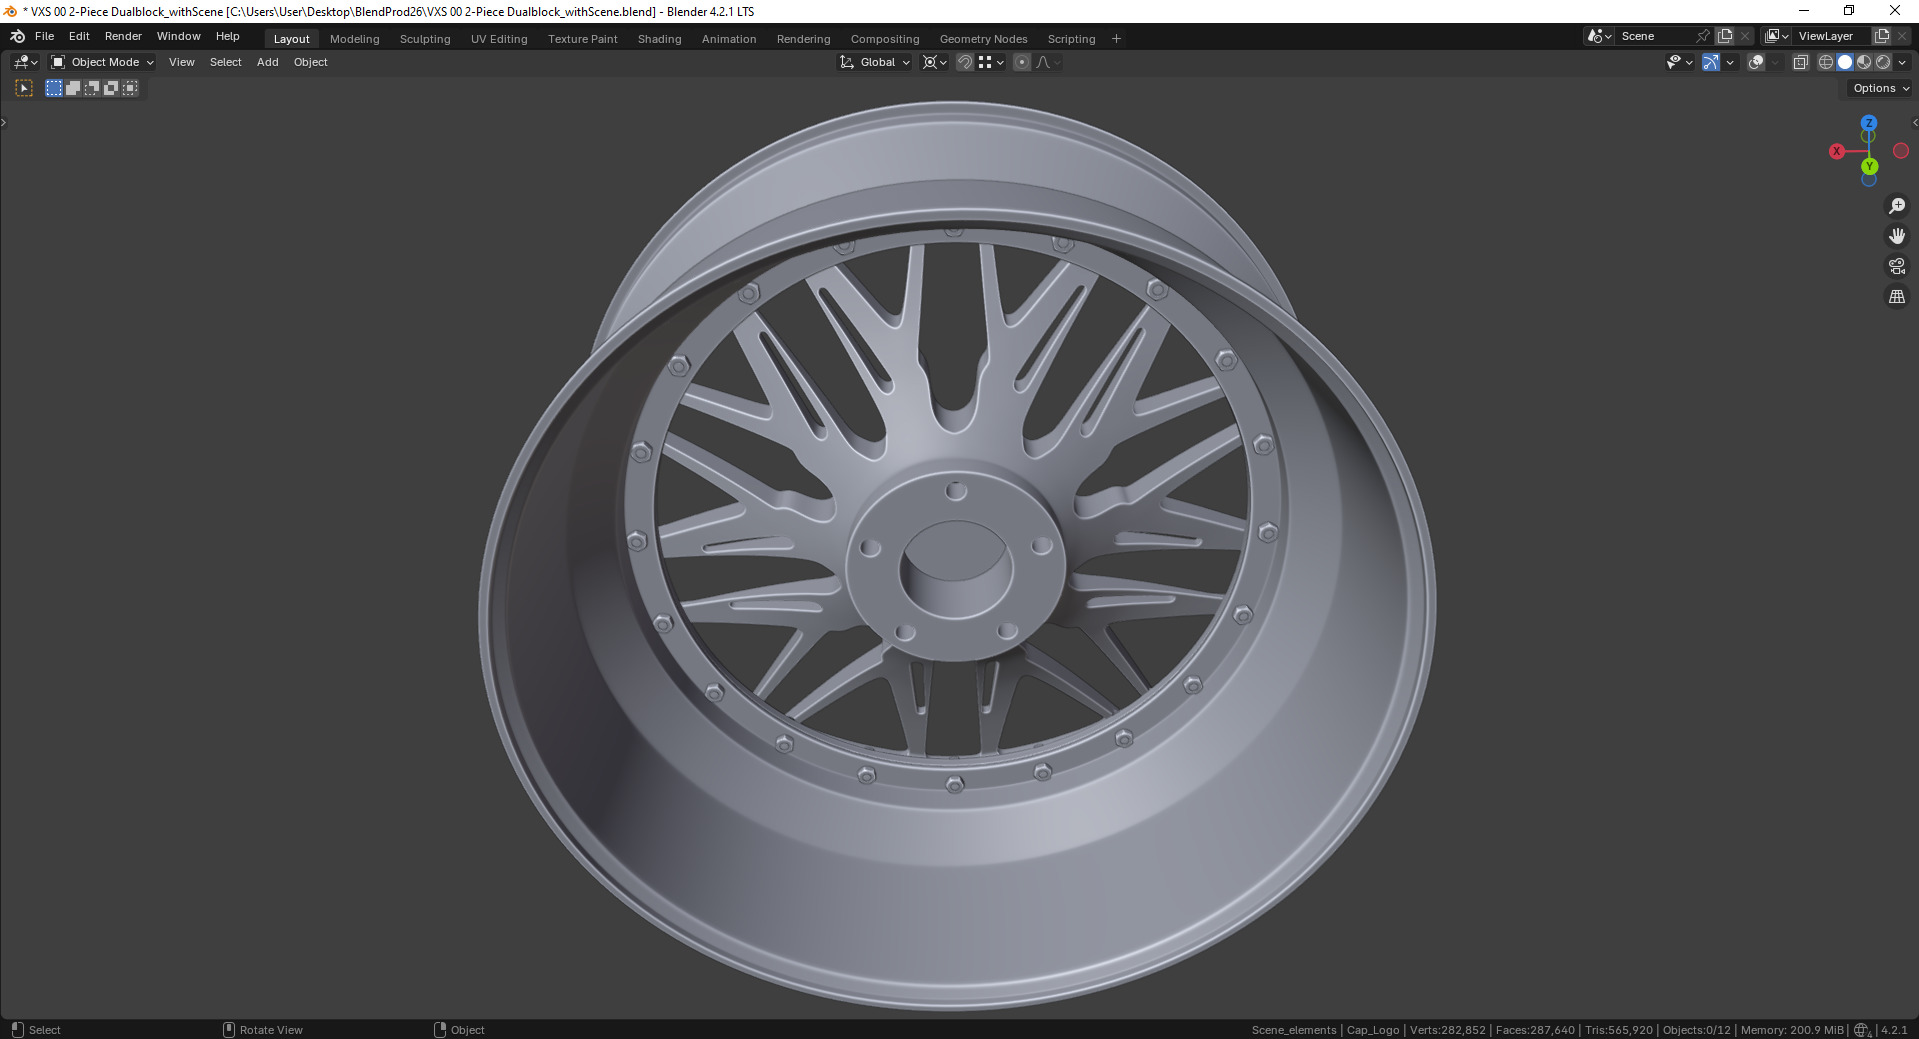Switch to the Shading workspace tab
Viewport: 1919px width, 1039px height.
(x=659, y=39)
